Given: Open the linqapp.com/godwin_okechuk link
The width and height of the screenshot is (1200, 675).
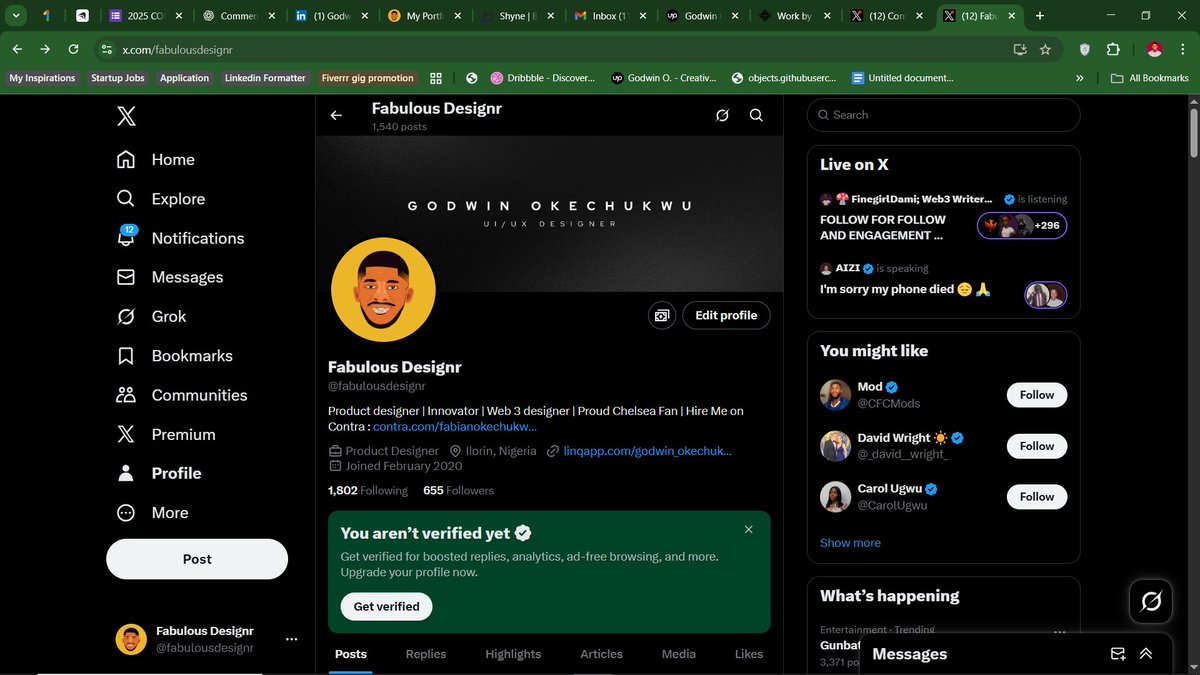Looking at the screenshot, I should (x=647, y=451).
